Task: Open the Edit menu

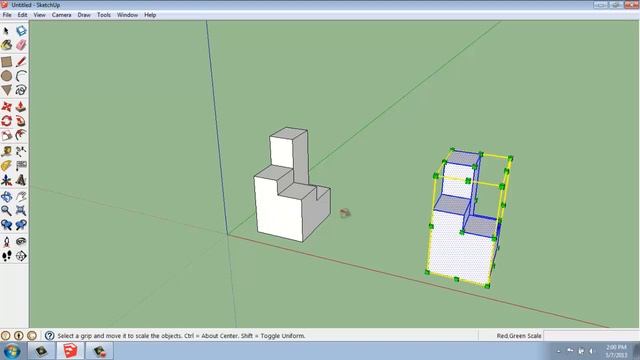Action: click(x=22, y=15)
